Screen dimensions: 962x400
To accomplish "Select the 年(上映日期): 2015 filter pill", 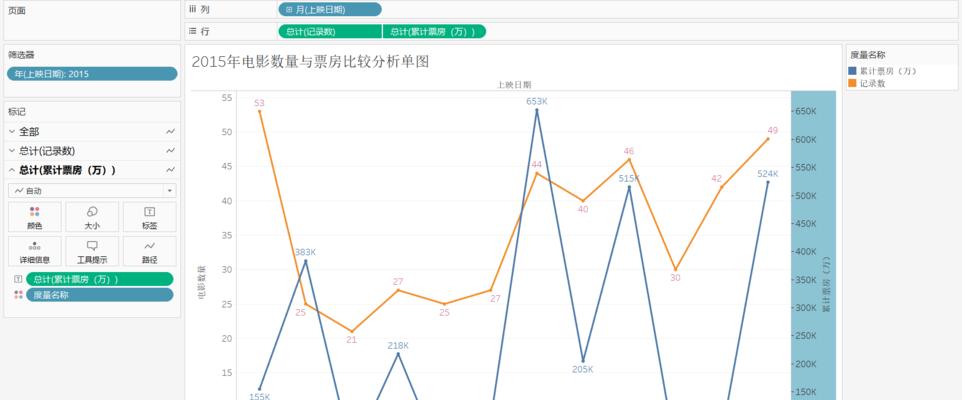I will tap(92, 74).
